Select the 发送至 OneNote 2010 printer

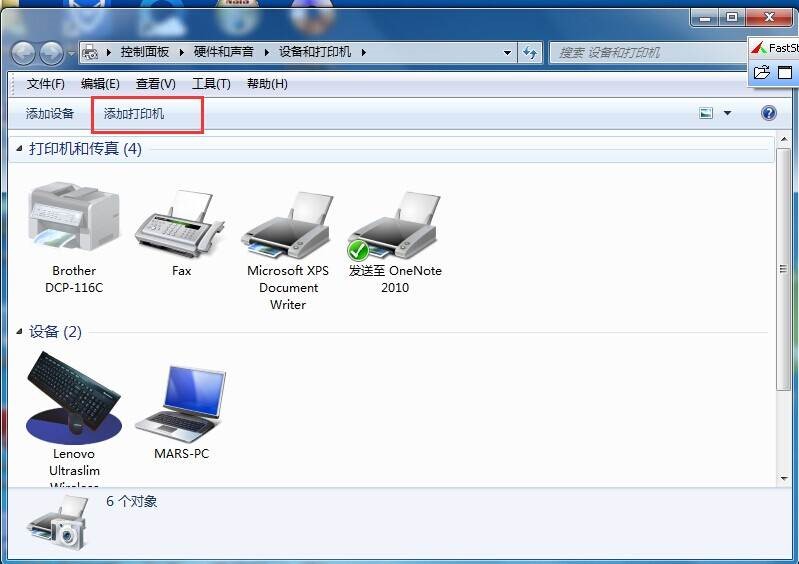[x=395, y=225]
